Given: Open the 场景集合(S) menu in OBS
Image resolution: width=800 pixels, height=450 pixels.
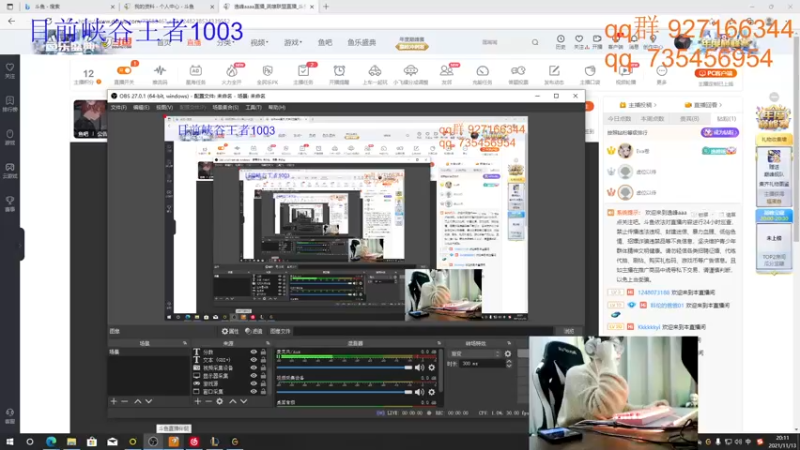Looking at the screenshot, I should pyautogui.click(x=226, y=108).
